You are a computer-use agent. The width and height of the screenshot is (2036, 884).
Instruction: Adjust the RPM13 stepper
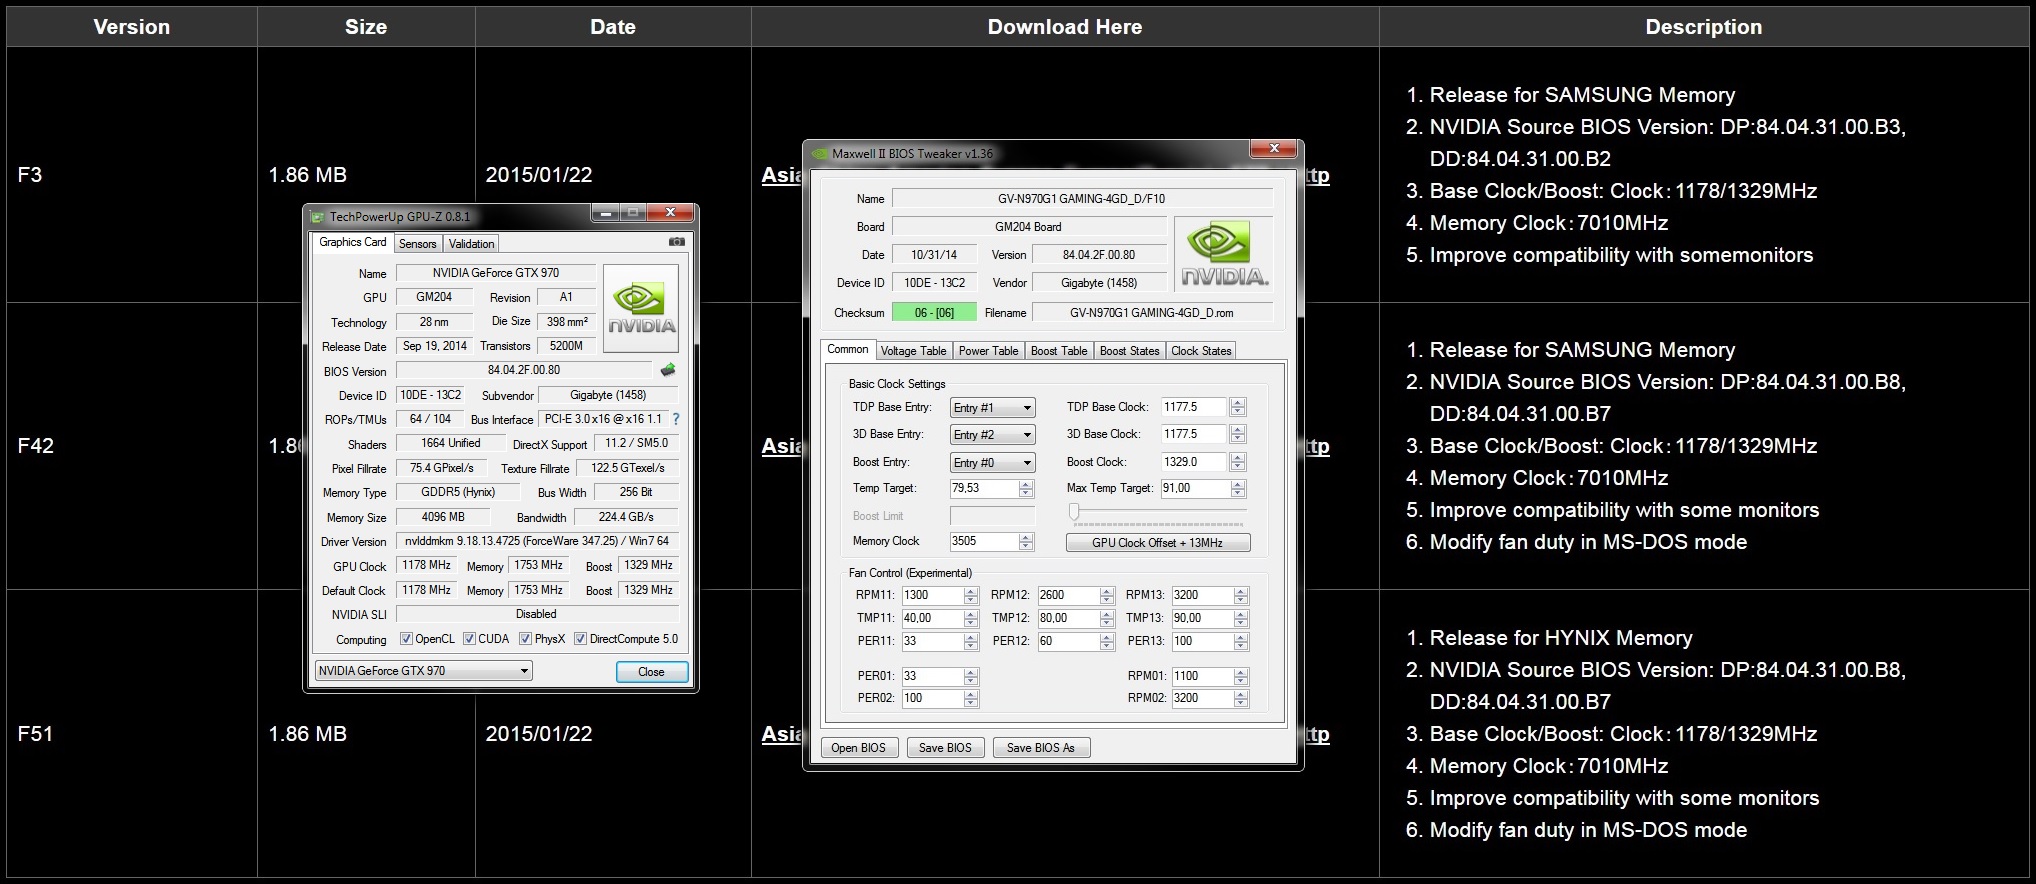coord(1240,595)
